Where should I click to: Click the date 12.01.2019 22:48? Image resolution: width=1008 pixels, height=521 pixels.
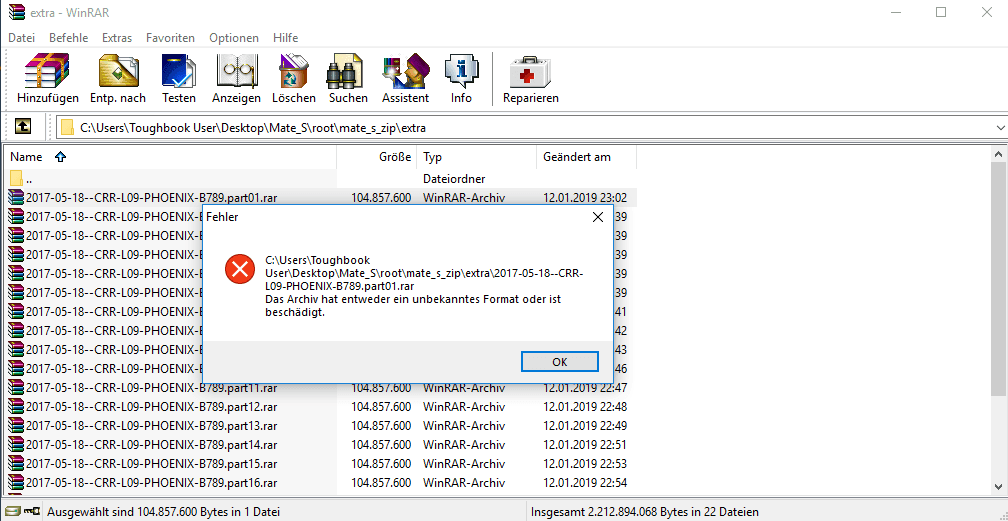pos(585,407)
